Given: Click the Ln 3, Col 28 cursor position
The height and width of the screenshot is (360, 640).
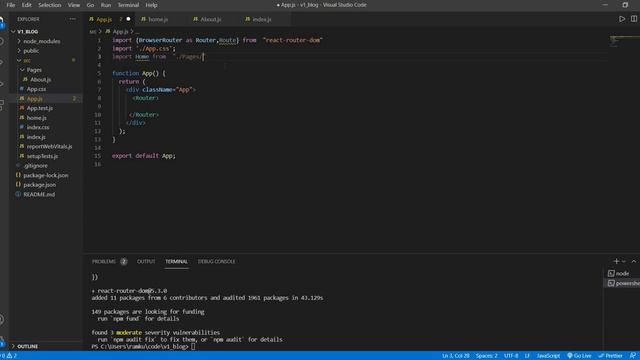Looking at the screenshot, I should click(455, 356).
